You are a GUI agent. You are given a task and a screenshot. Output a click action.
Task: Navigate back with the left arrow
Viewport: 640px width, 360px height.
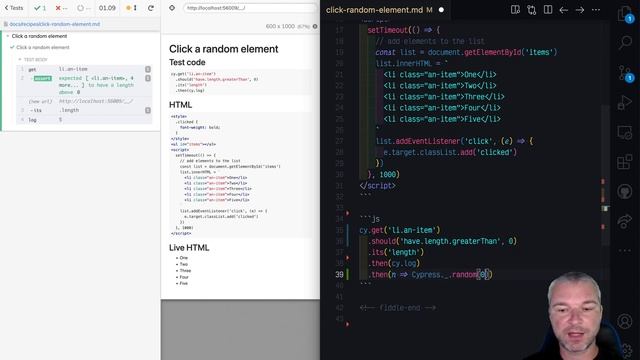coord(564,10)
